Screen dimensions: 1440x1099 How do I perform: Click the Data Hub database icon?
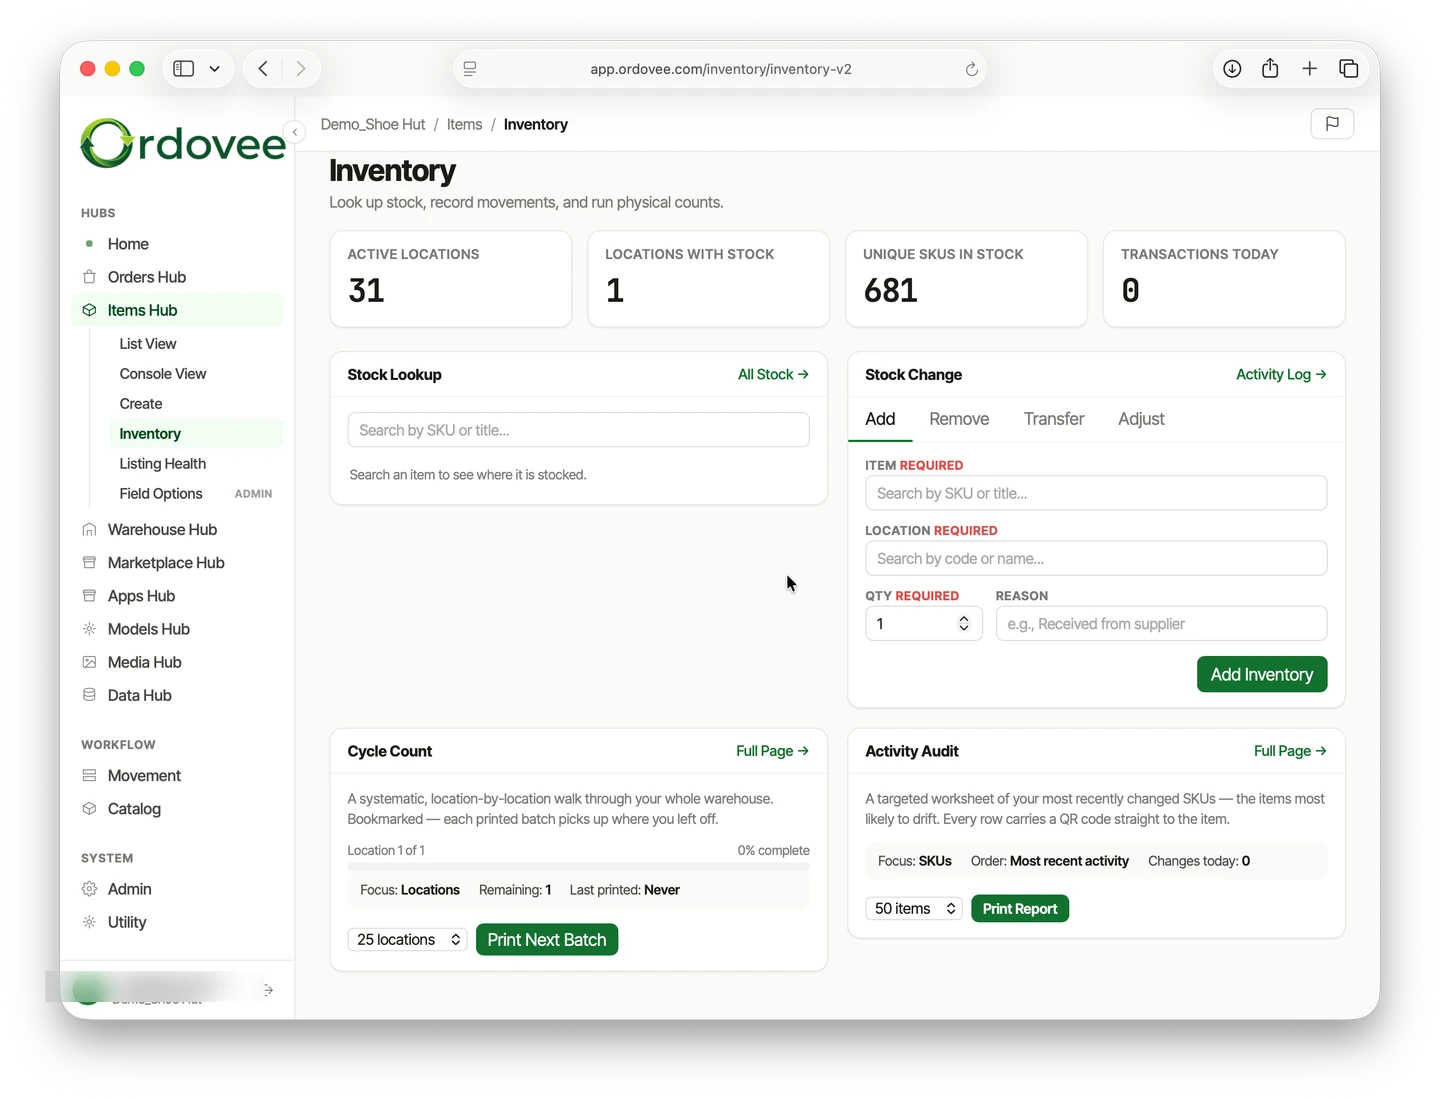tap(89, 695)
